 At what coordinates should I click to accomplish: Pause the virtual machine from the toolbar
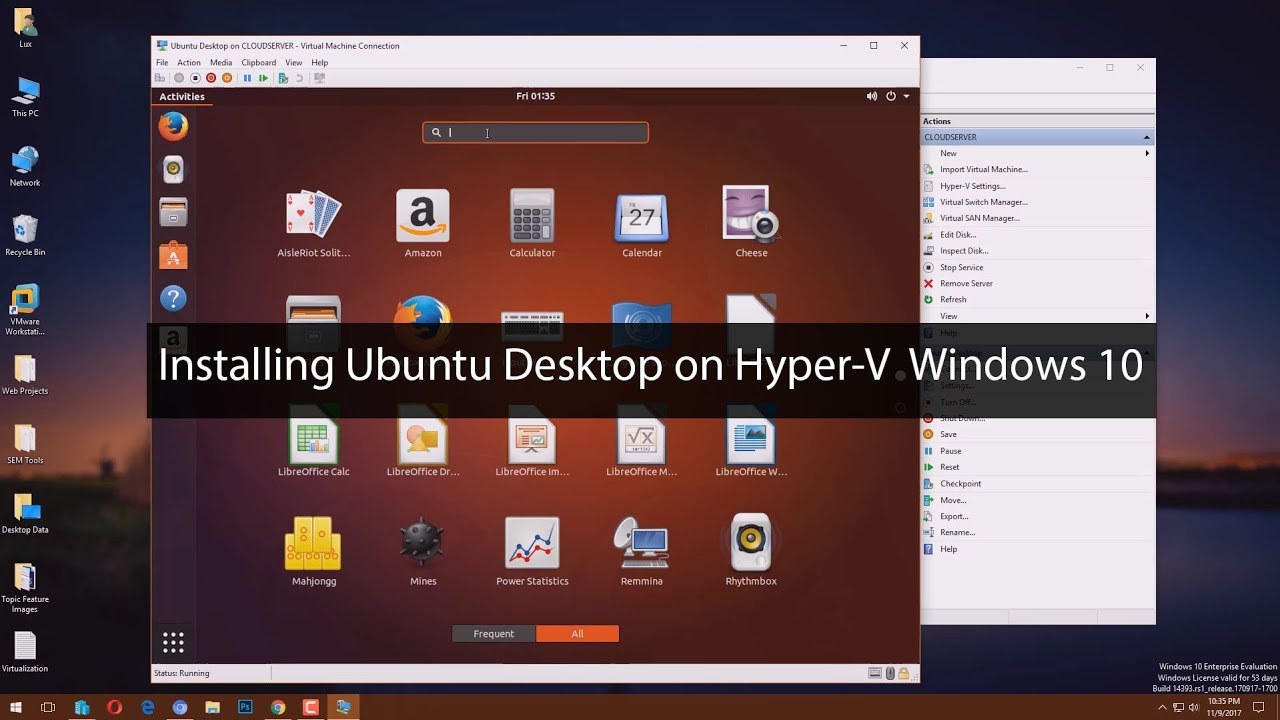coord(247,78)
